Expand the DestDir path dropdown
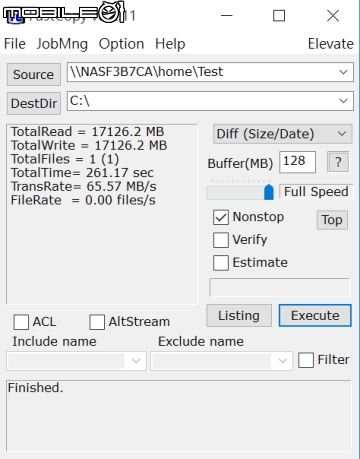The image size is (360, 459). point(343,101)
